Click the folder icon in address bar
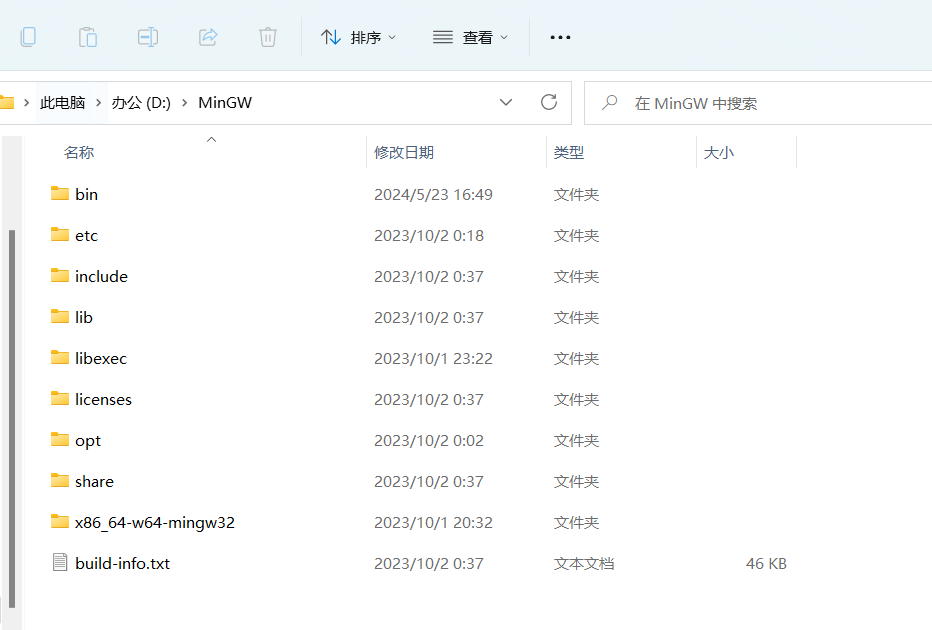Image resolution: width=932 pixels, height=630 pixels. click(x=7, y=103)
